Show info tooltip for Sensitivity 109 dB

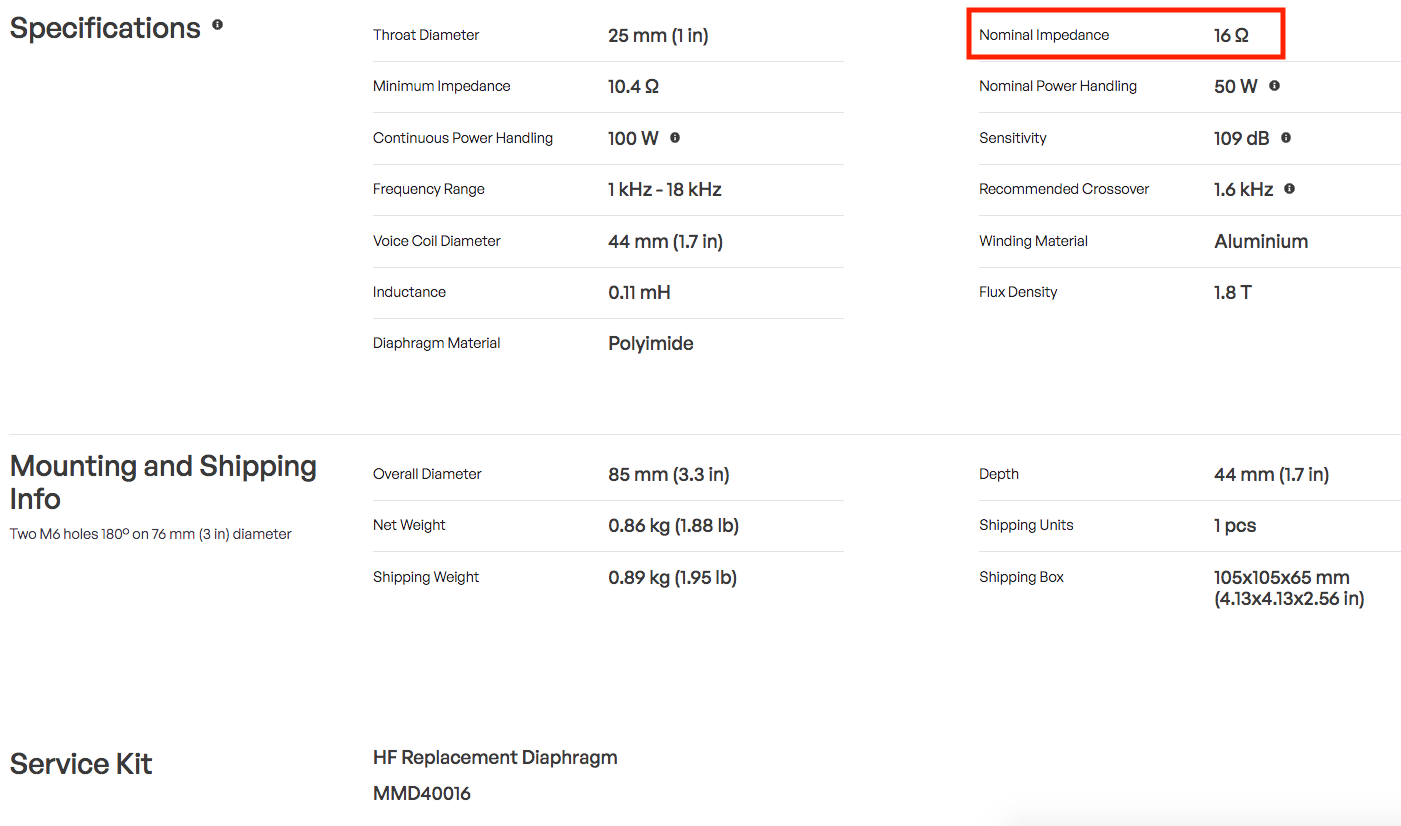point(1286,138)
